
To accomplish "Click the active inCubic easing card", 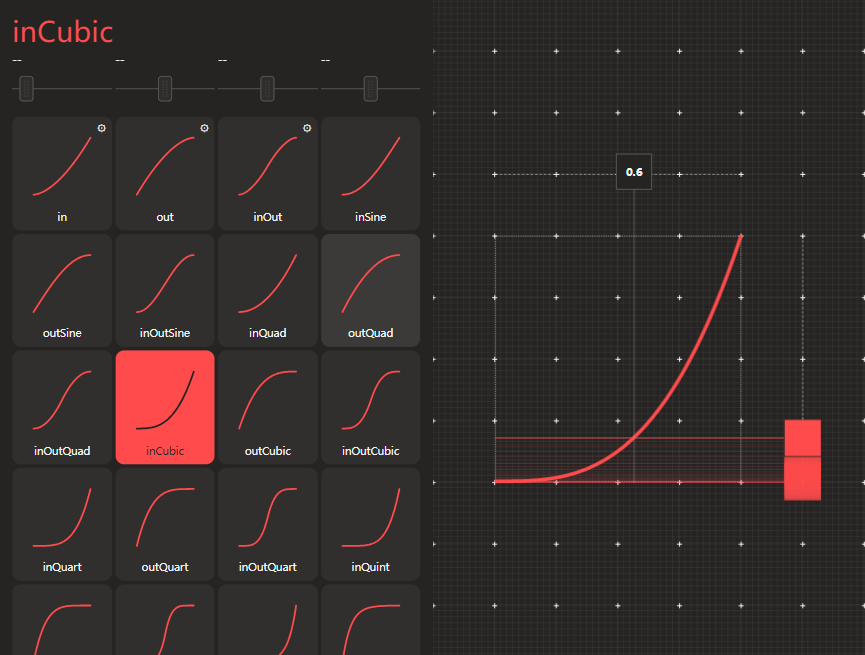I will [x=165, y=407].
